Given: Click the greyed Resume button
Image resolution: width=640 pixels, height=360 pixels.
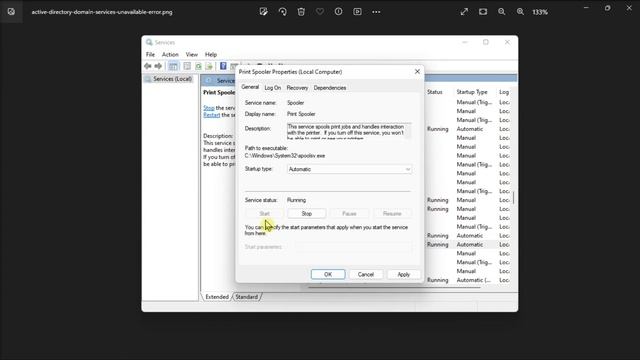Looking at the screenshot, I should [392, 213].
